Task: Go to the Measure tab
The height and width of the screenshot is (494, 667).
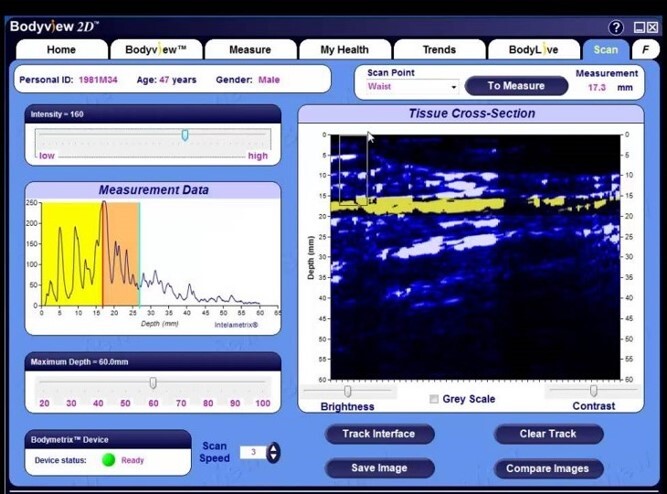Action: pos(250,49)
